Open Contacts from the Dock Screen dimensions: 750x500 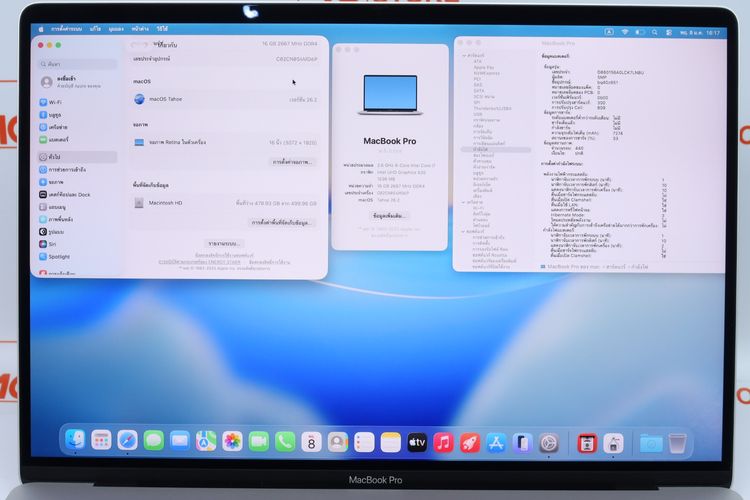[338, 443]
